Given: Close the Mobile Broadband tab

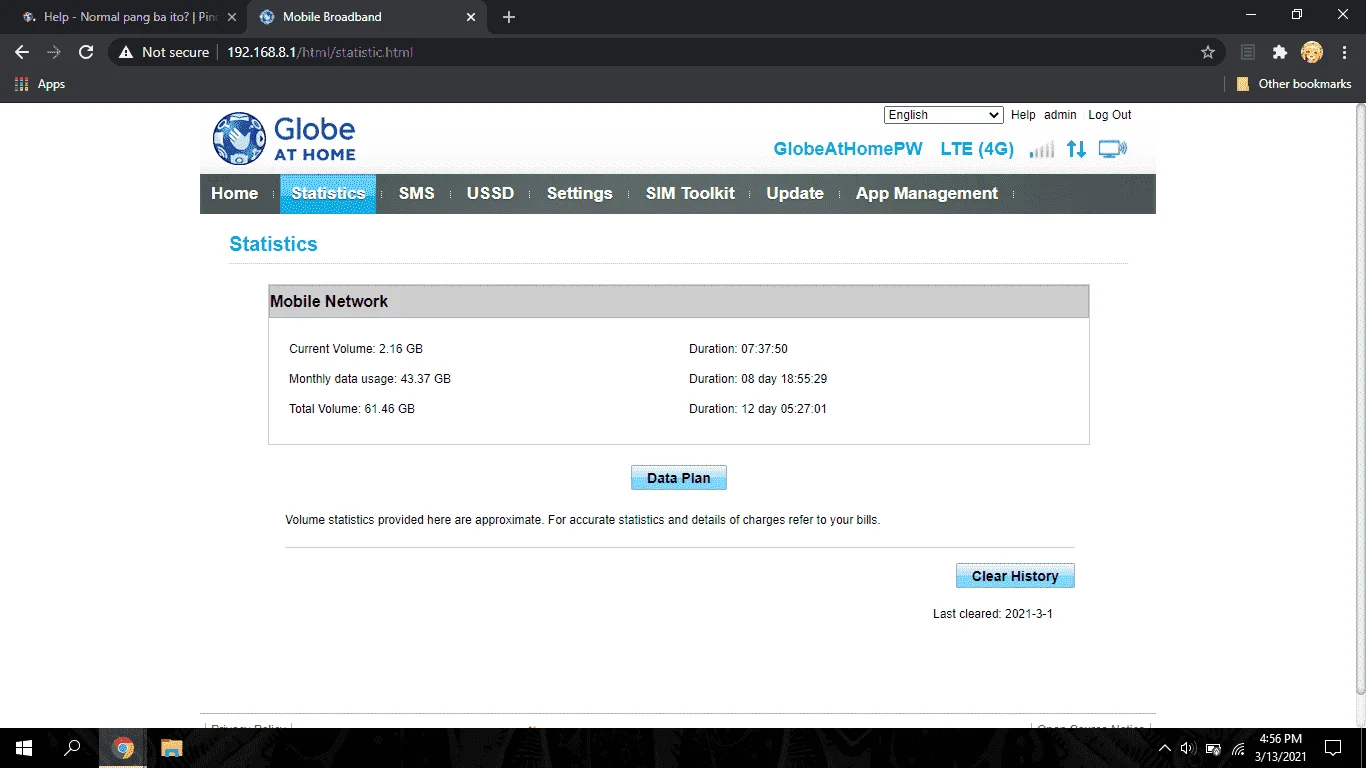Looking at the screenshot, I should tap(471, 17).
